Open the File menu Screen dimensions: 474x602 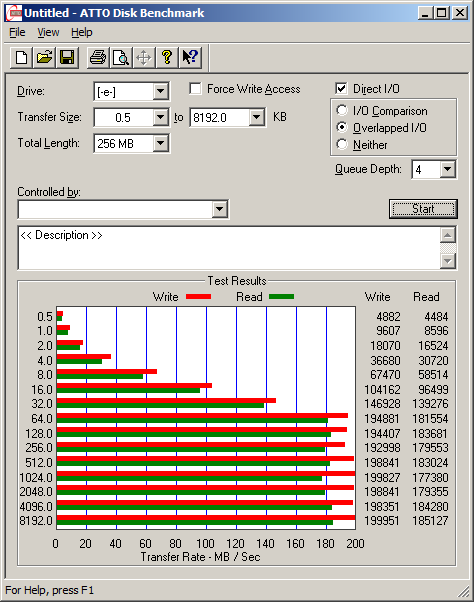17,33
